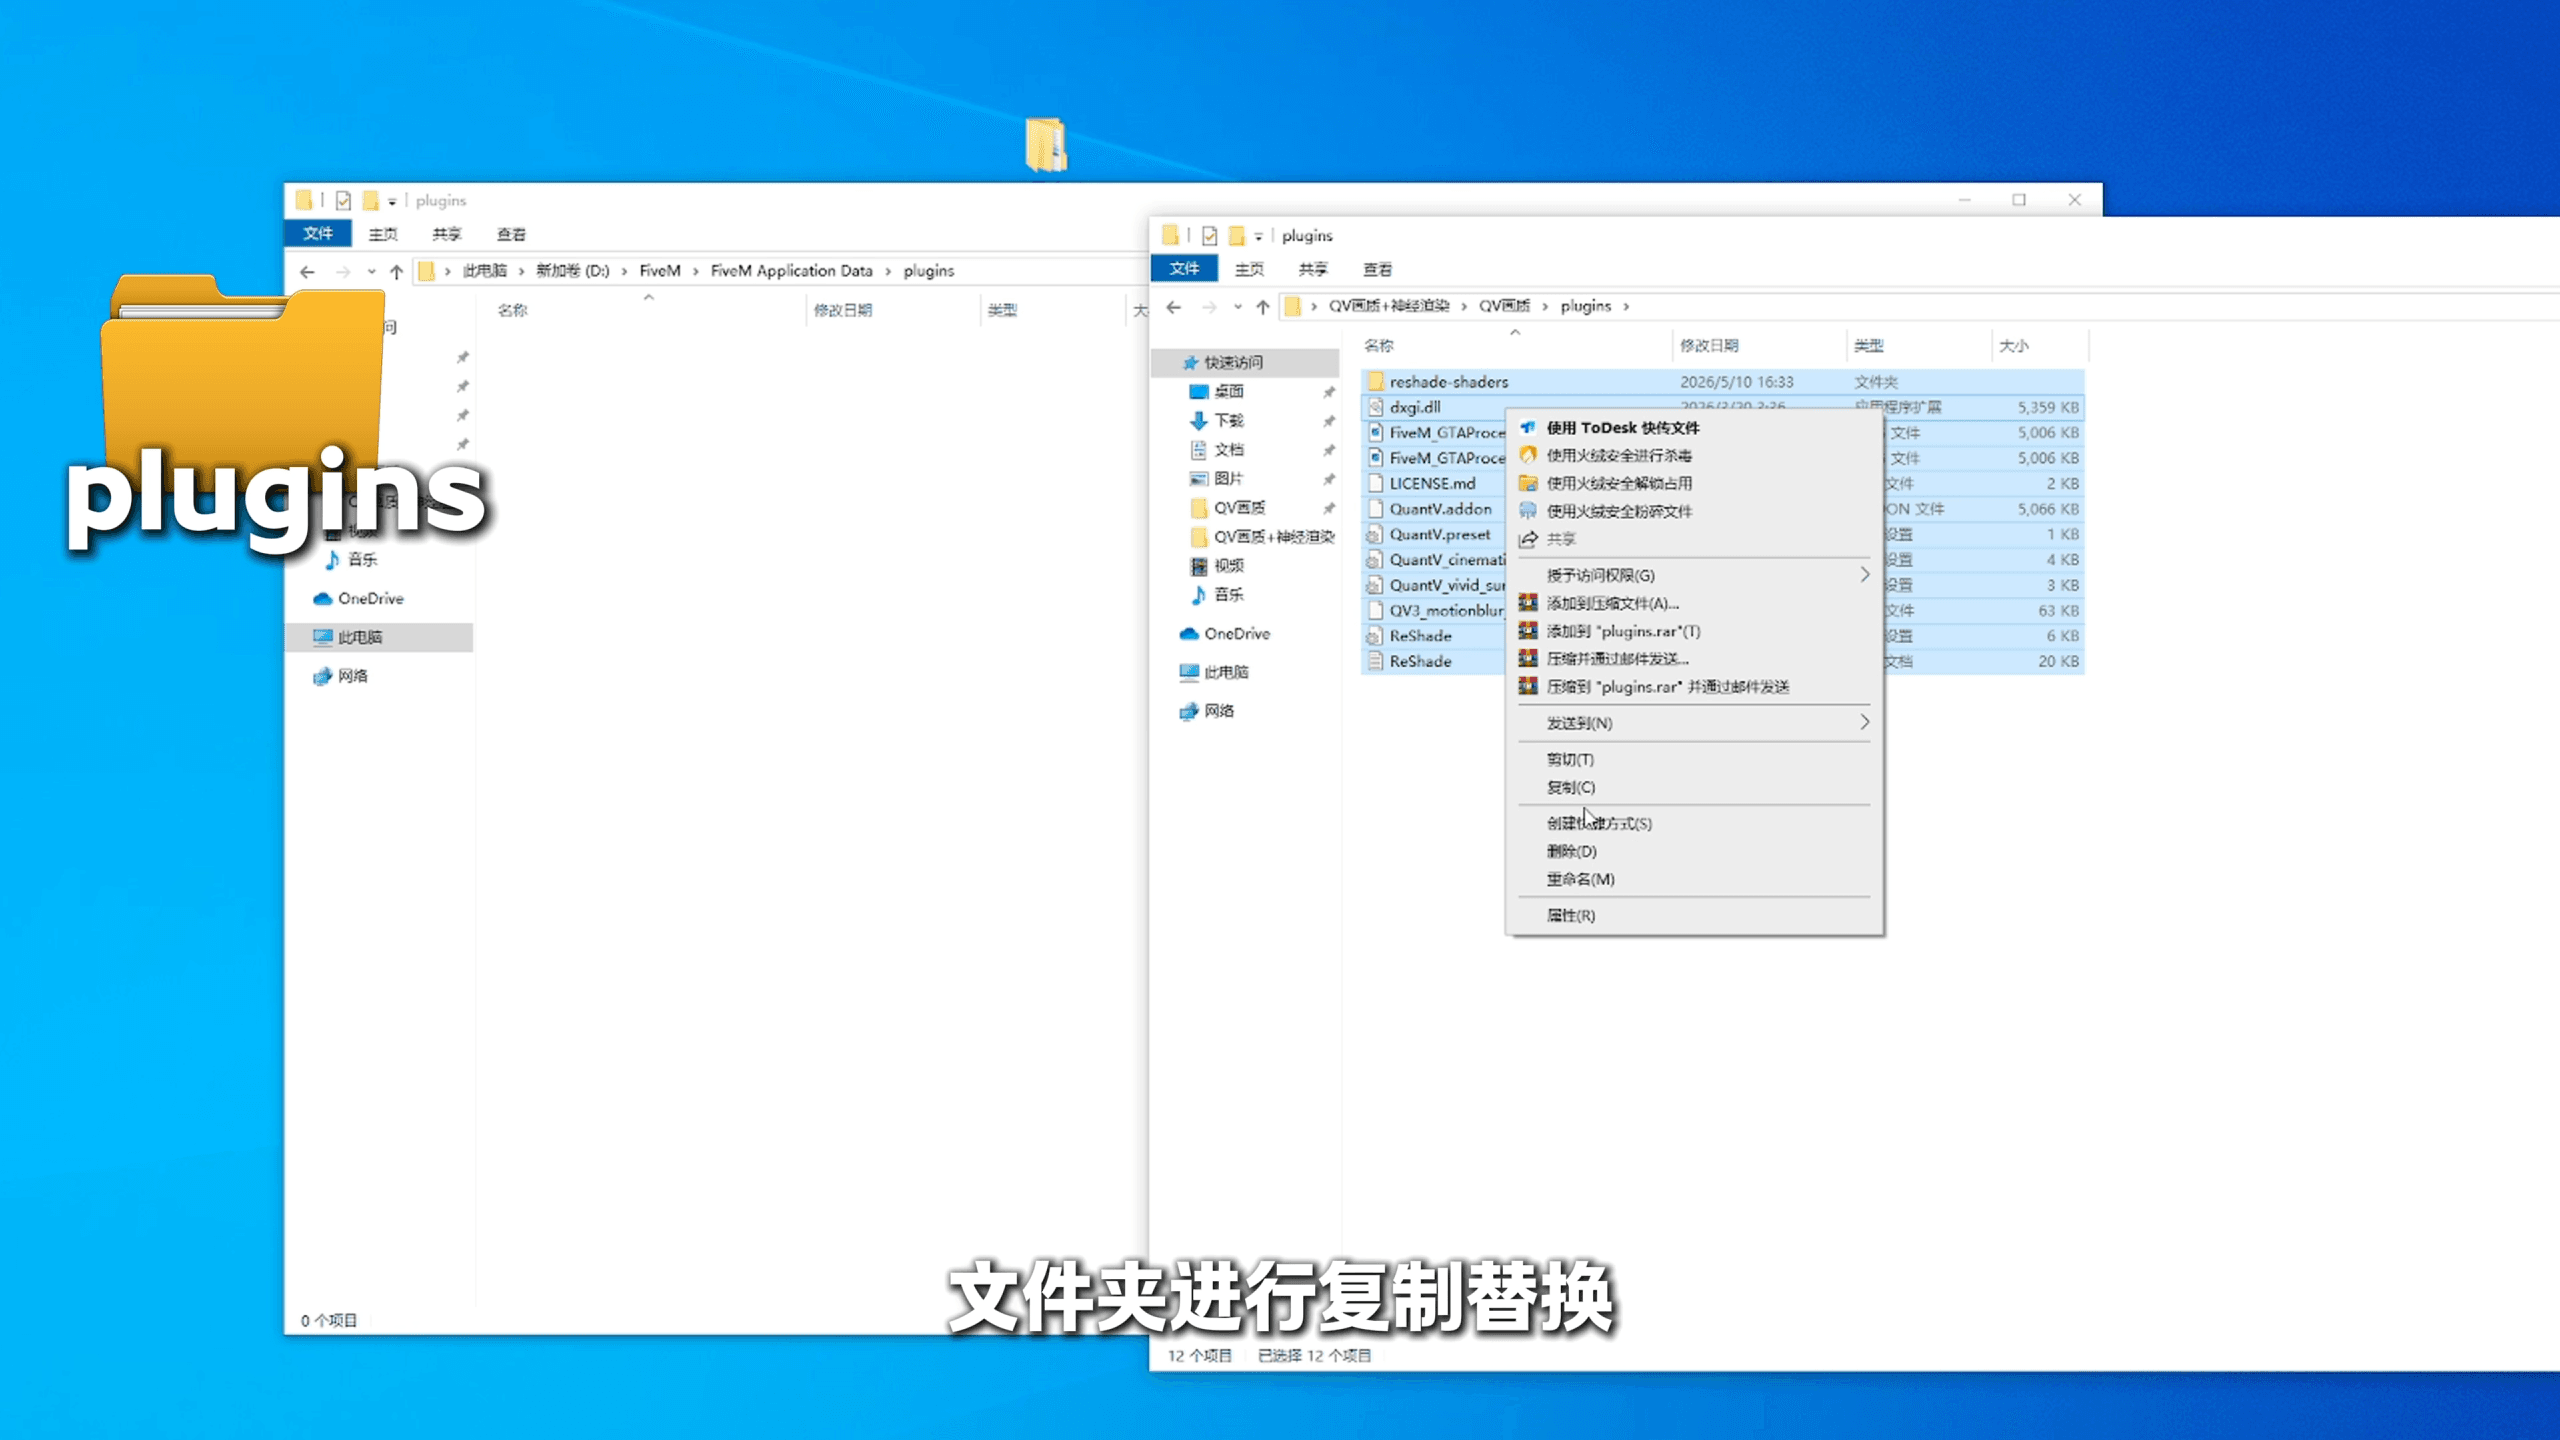
Task: Select 重命名(M) from the context menu
Action: 1580,879
